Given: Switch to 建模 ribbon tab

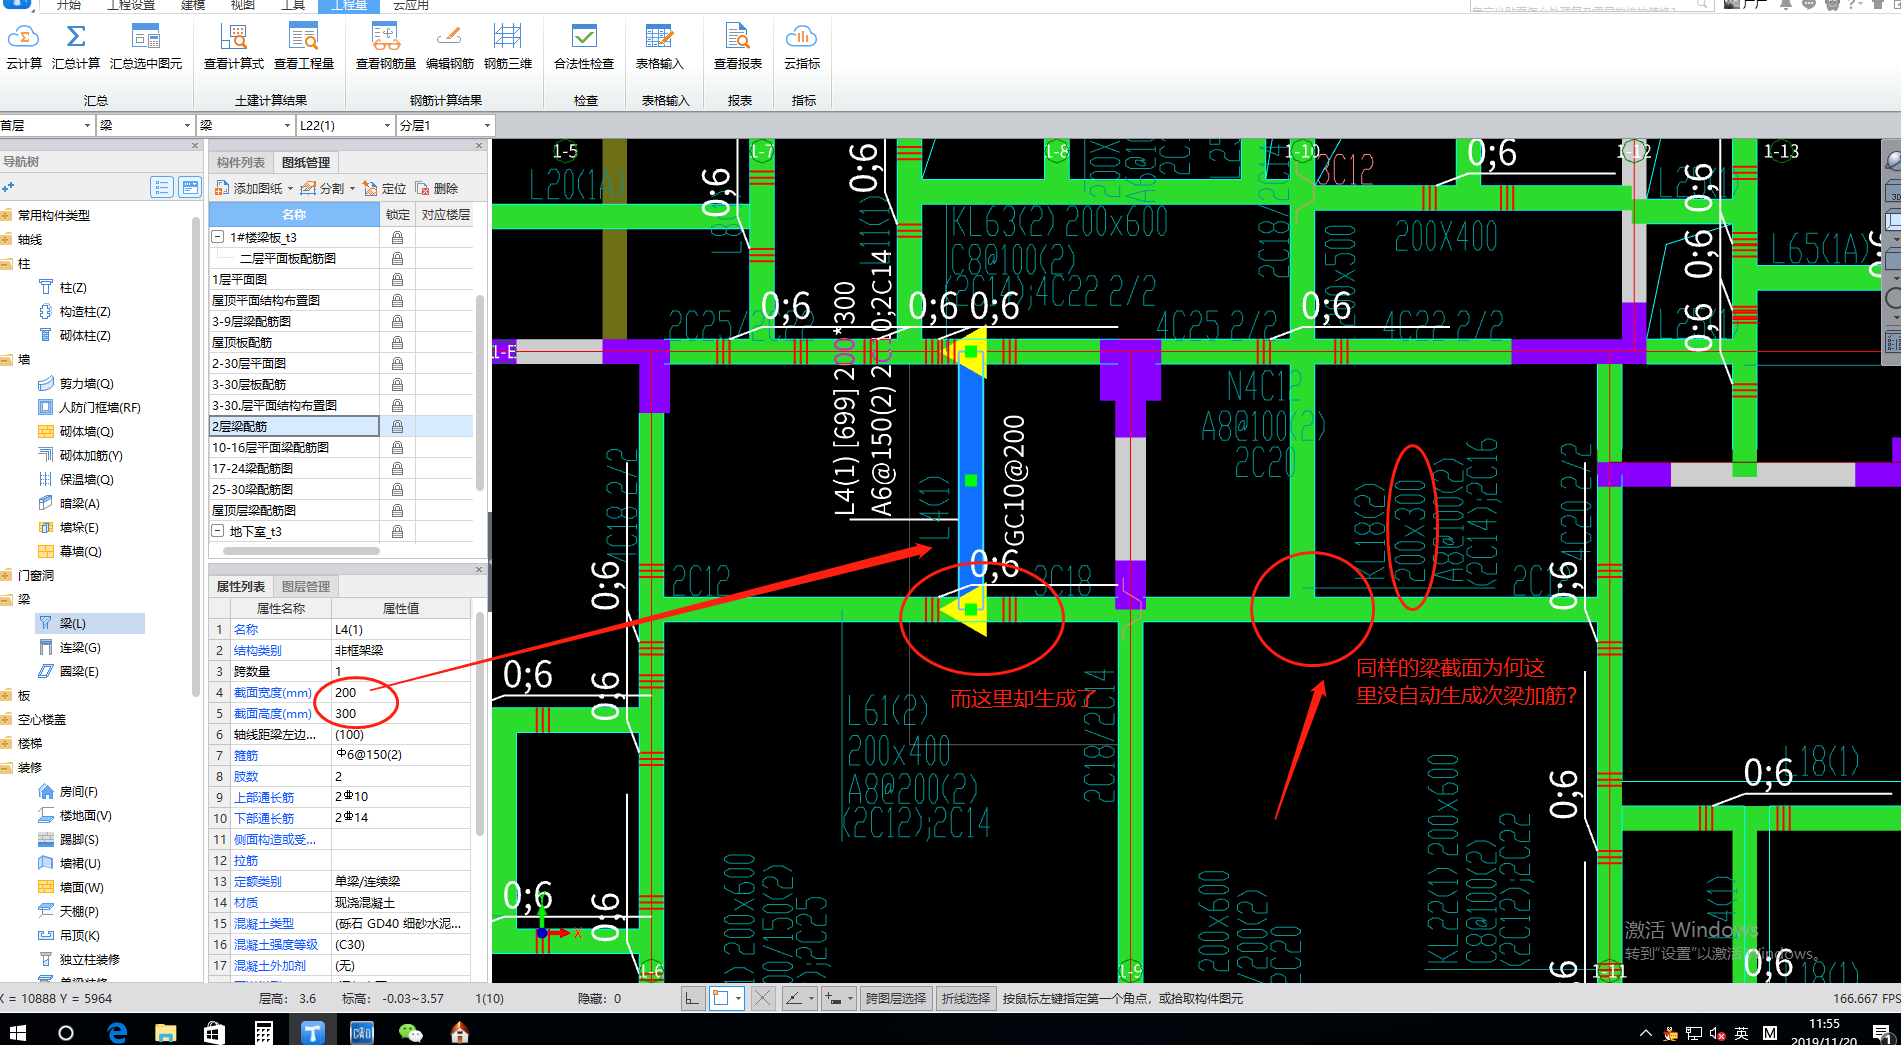Looking at the screenshot, I should [193, 5].
